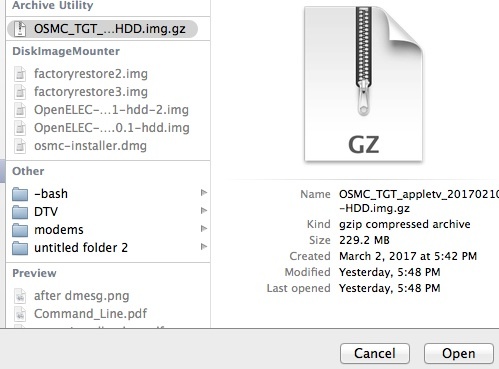Expand the -bash folder arrow
The image size is (499, 369).
[x=204, y=193]
